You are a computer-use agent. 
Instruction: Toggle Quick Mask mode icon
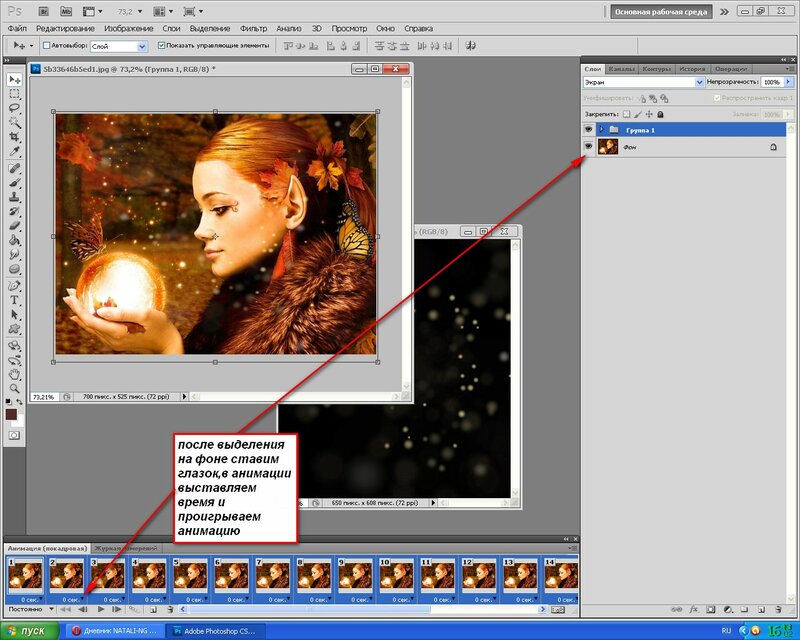click(x=14, y=435)
